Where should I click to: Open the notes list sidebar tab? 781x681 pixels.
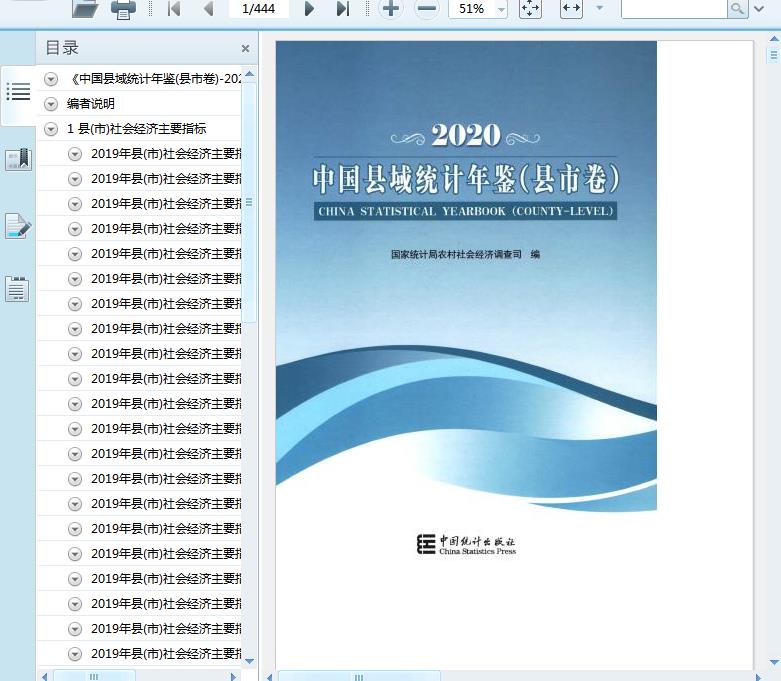coord(17,289)
